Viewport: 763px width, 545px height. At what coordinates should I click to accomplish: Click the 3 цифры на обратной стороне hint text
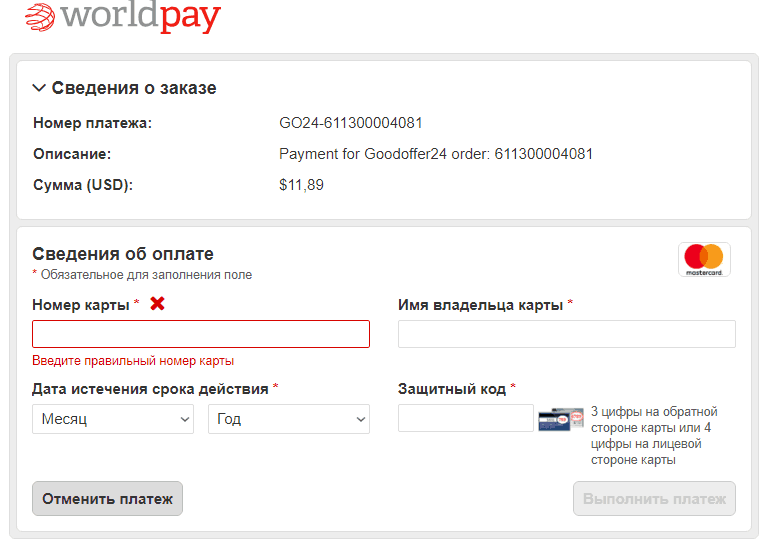[655, 435]
